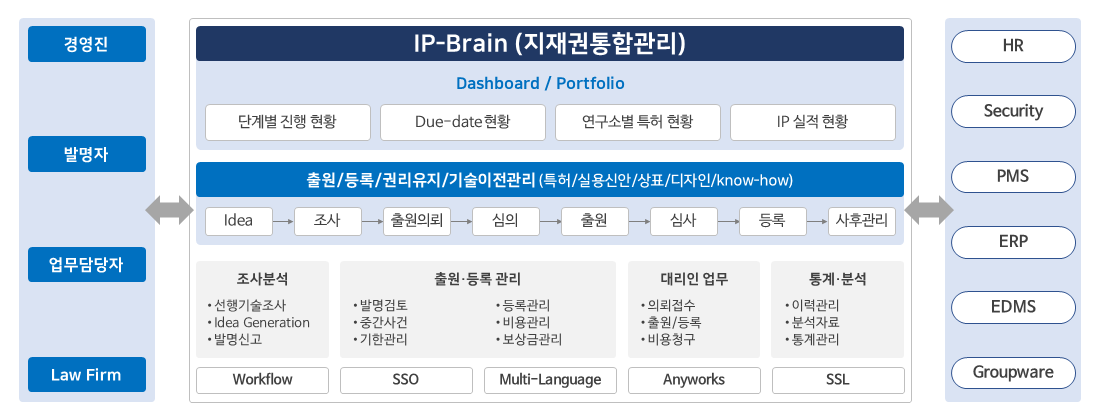Image resolution: width=1100 pixels, height=420 pixels.
Task: Select the 조사 step
Action: point(328,221)
